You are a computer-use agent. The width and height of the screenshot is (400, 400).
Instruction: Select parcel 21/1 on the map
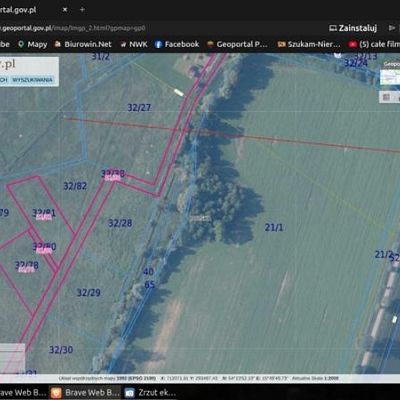[274, 227]
